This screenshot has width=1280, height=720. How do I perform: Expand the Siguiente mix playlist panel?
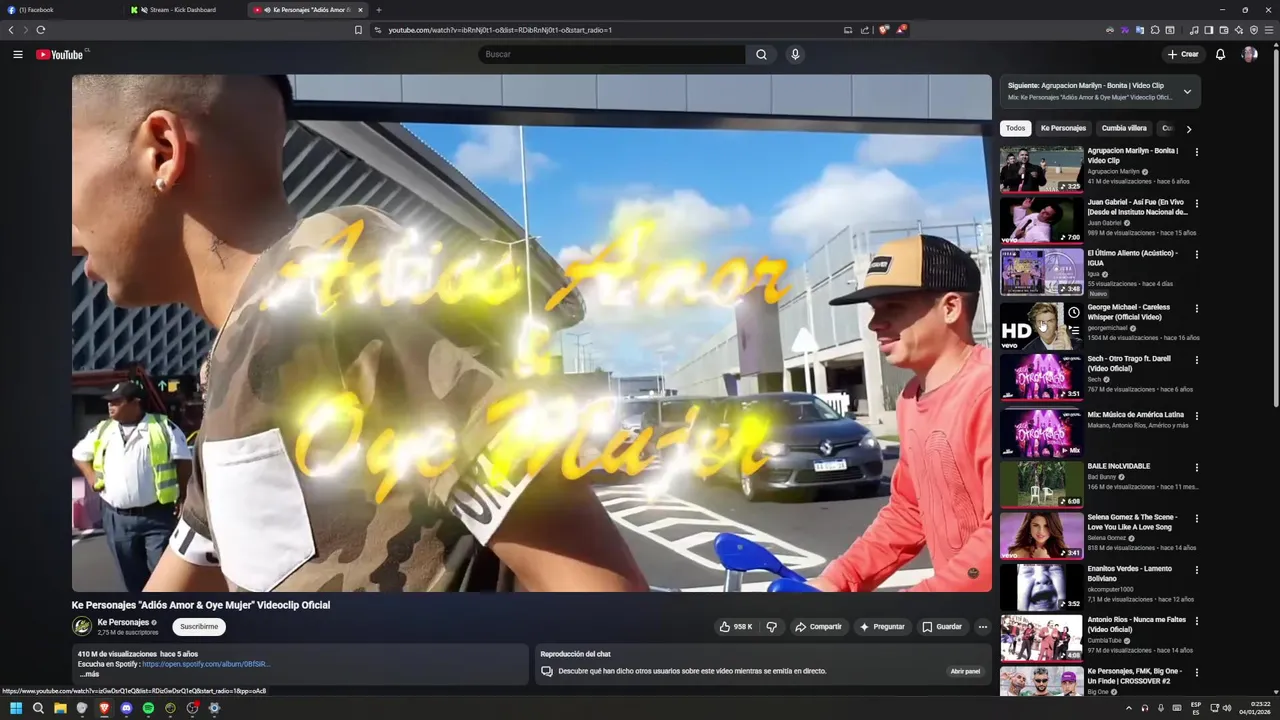click(1187, 91)
